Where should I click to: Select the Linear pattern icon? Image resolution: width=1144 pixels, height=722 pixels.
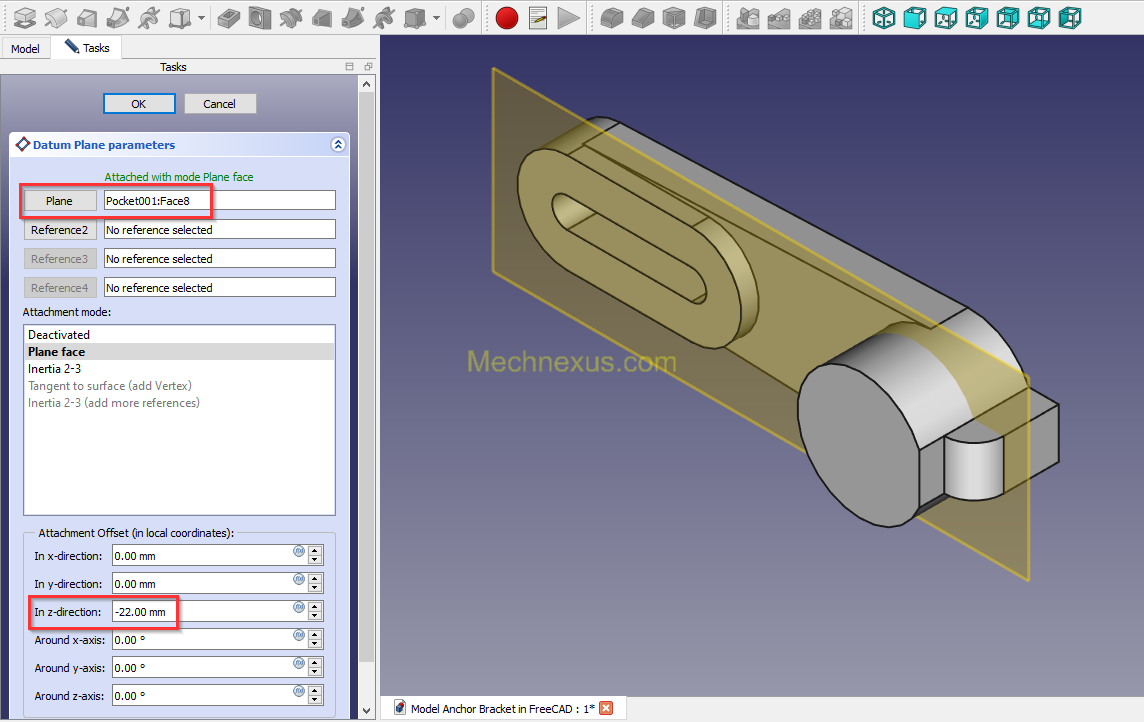click(778, 18)
